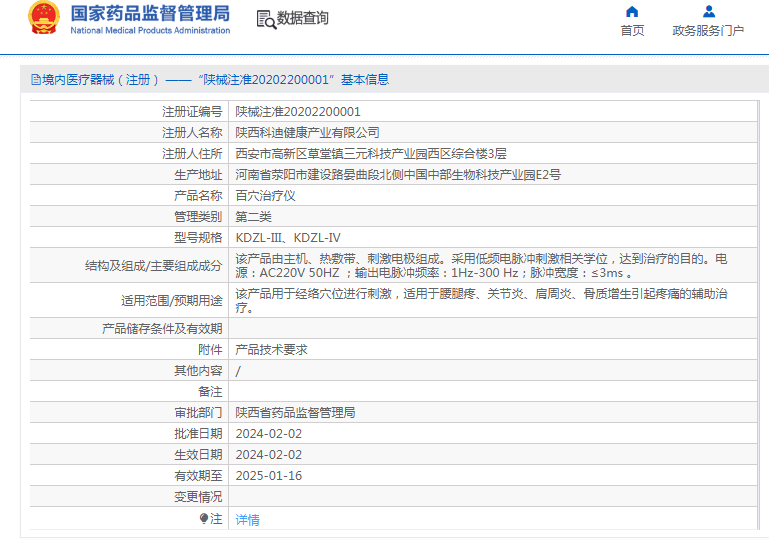769x541 pixels.
Task: Click the 结构及组成/主要组成成分 label
Action: [154, 266]
